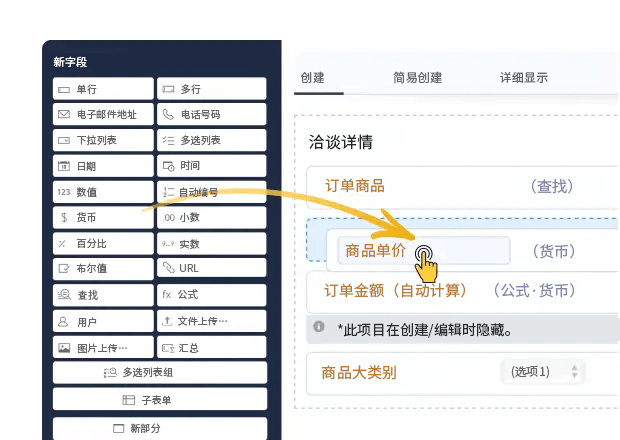Click the upload icon for 文件上传

coord(167,321)
